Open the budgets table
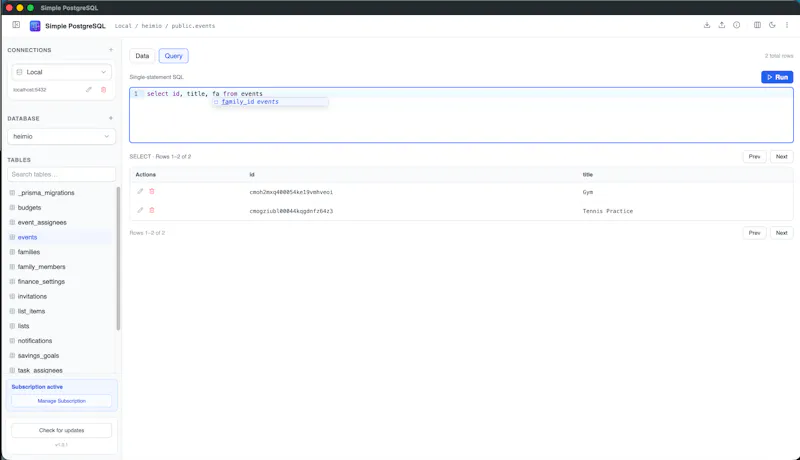The width and height of the screenshot is (800, 460). (x=29, y=208)
